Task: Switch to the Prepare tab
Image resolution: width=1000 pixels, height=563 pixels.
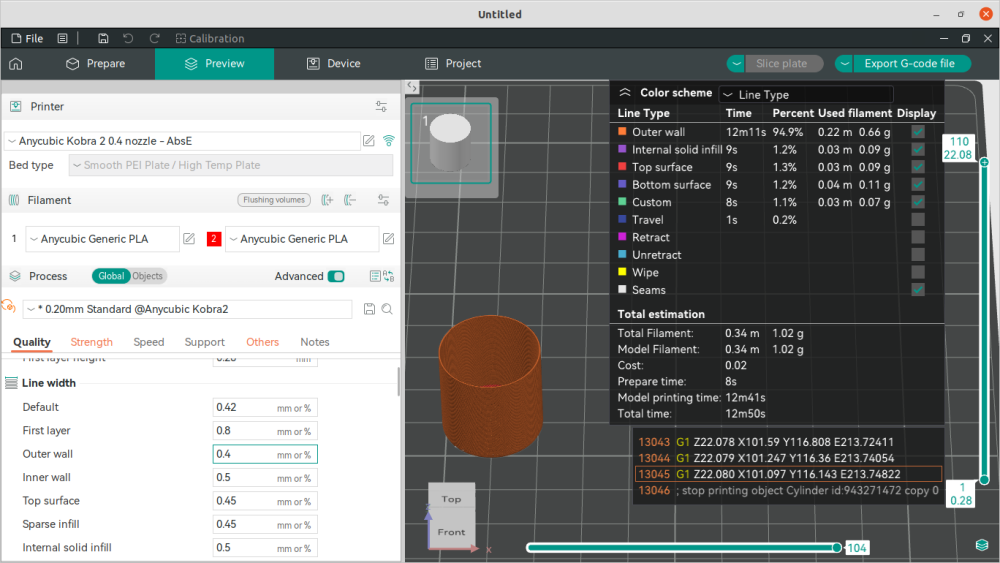Action: click(96, 64)
